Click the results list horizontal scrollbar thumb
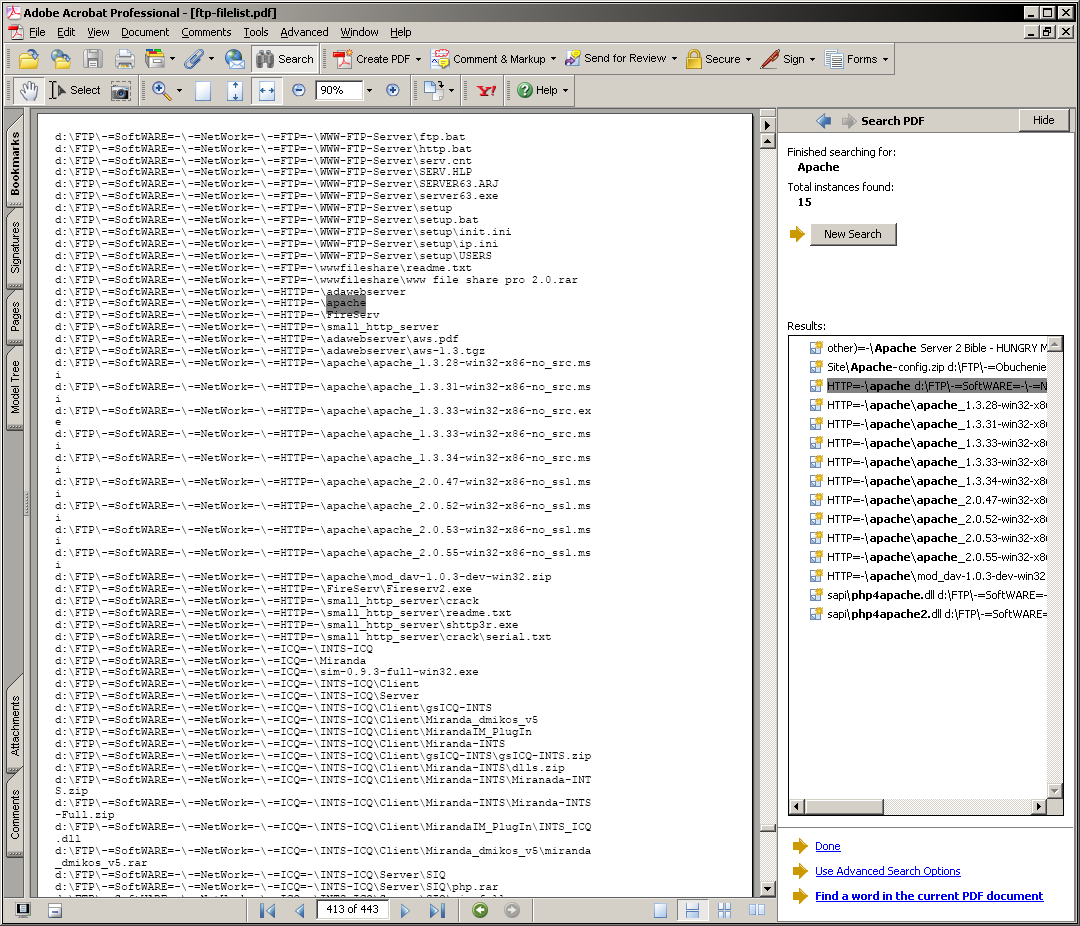The image size is (1080, 926). click(x=844, y=806)
